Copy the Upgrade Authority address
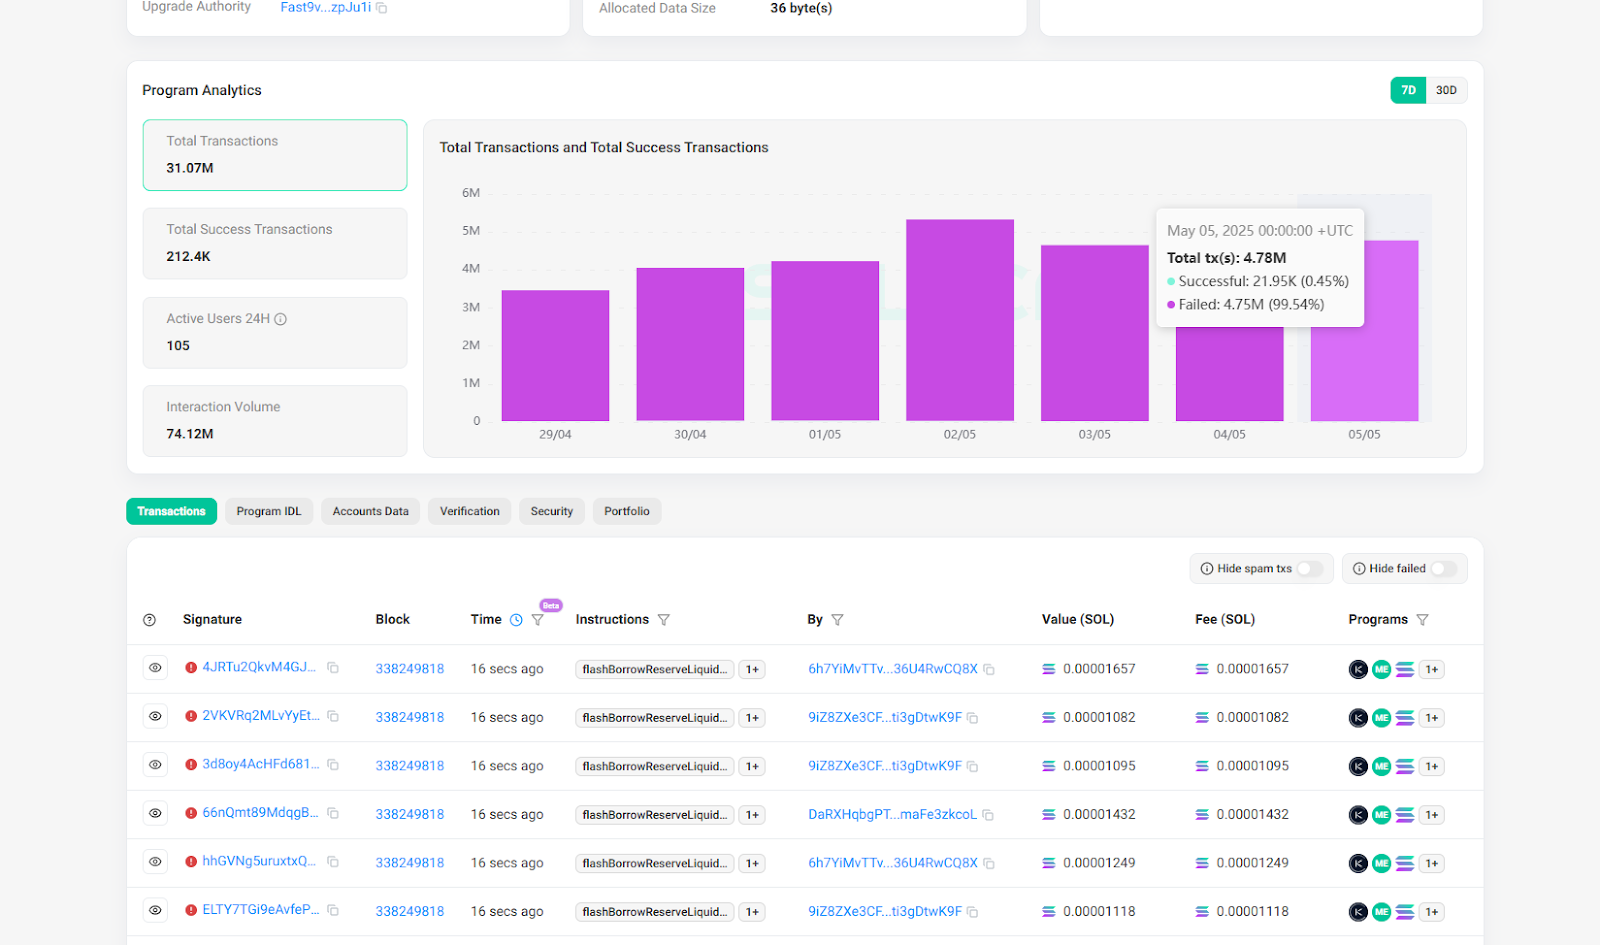This screenshot has width=1600, height=945. 382,8
